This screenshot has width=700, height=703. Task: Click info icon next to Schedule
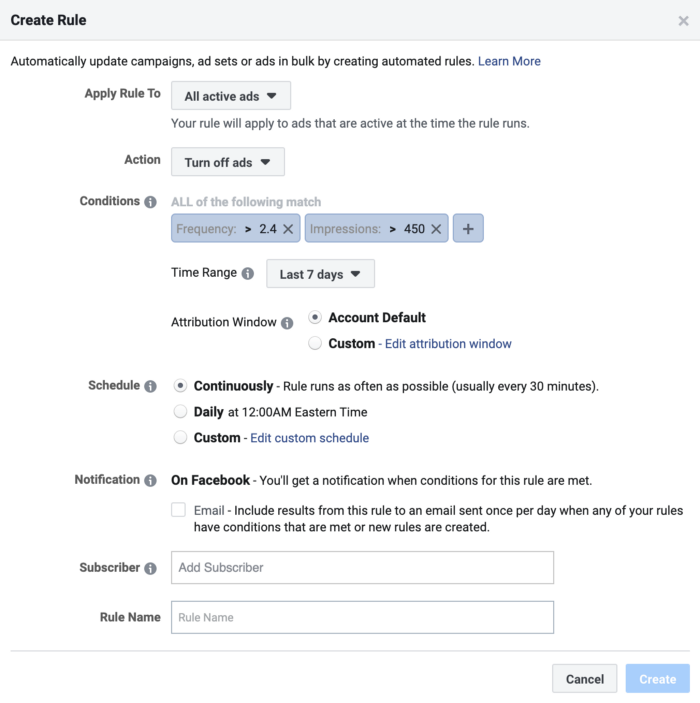point(150,386)
